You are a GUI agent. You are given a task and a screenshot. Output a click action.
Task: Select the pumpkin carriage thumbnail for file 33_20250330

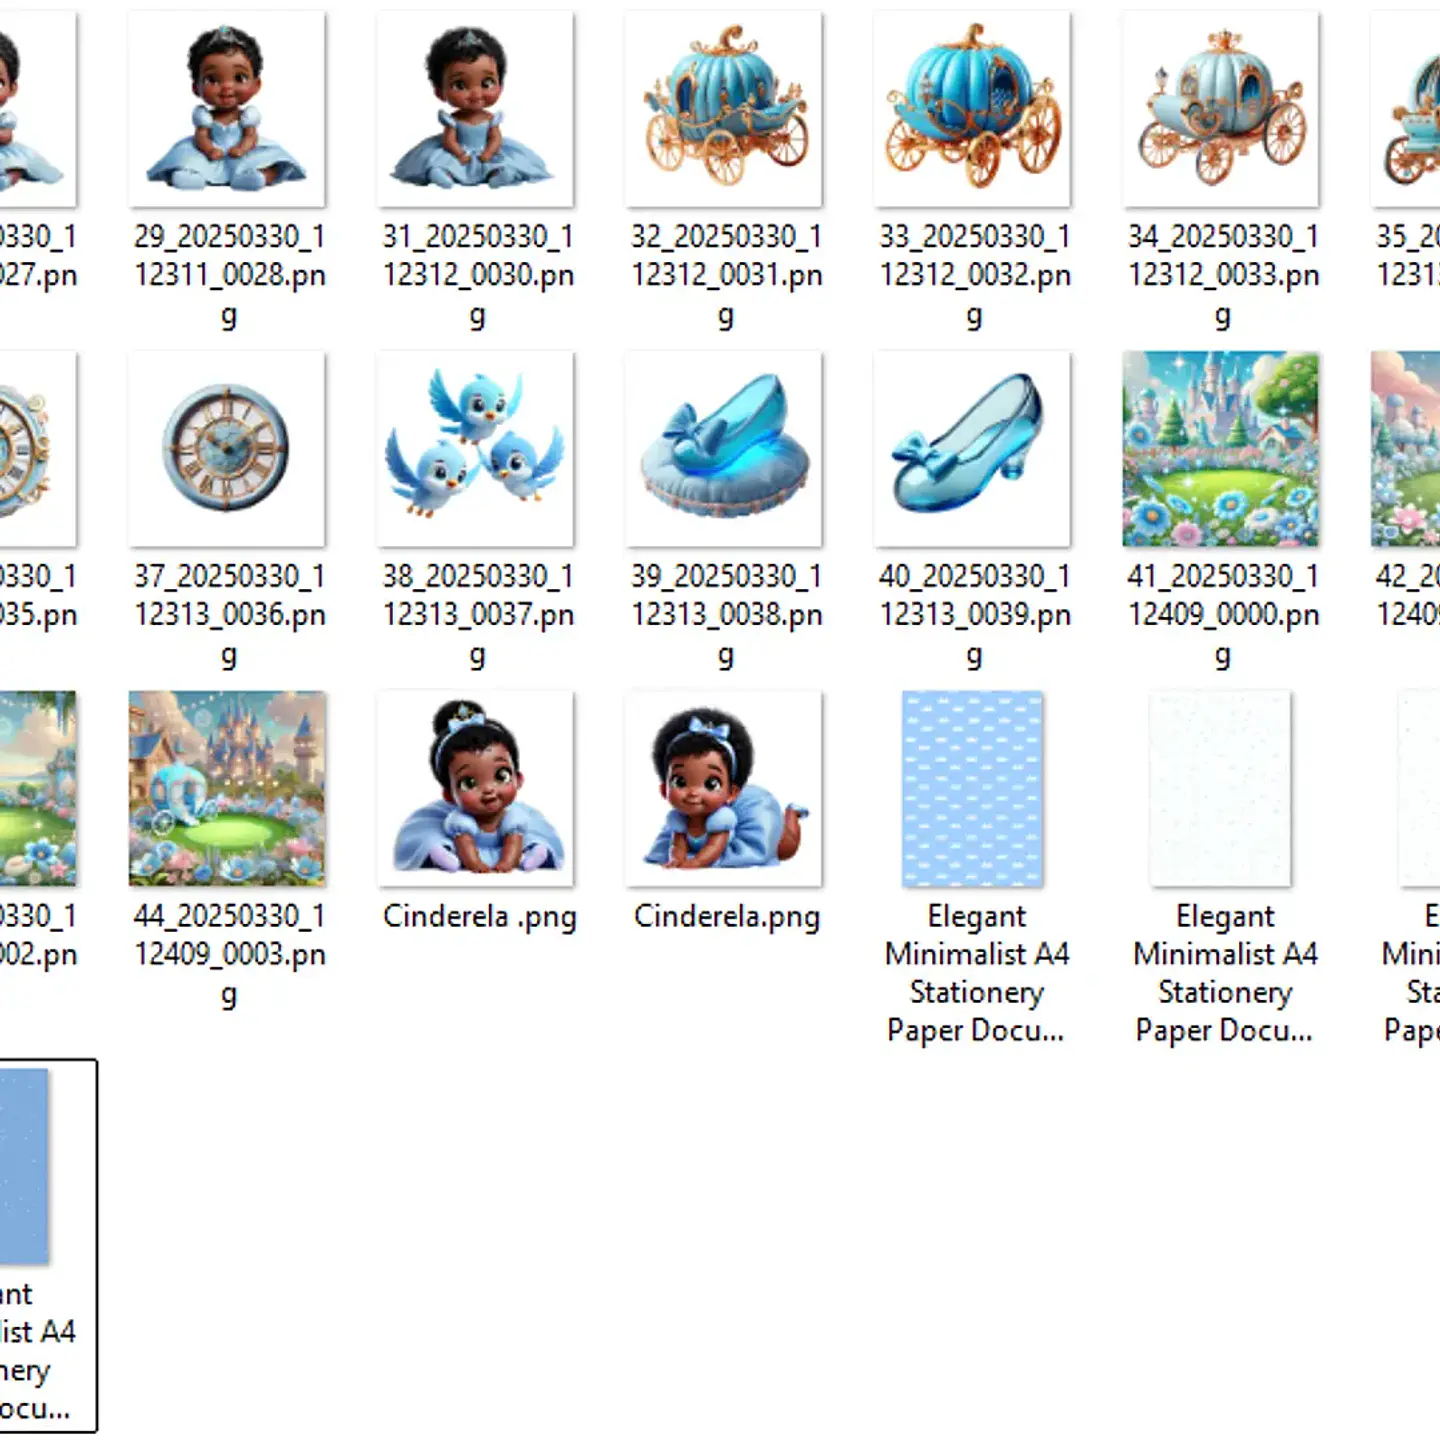972,109
